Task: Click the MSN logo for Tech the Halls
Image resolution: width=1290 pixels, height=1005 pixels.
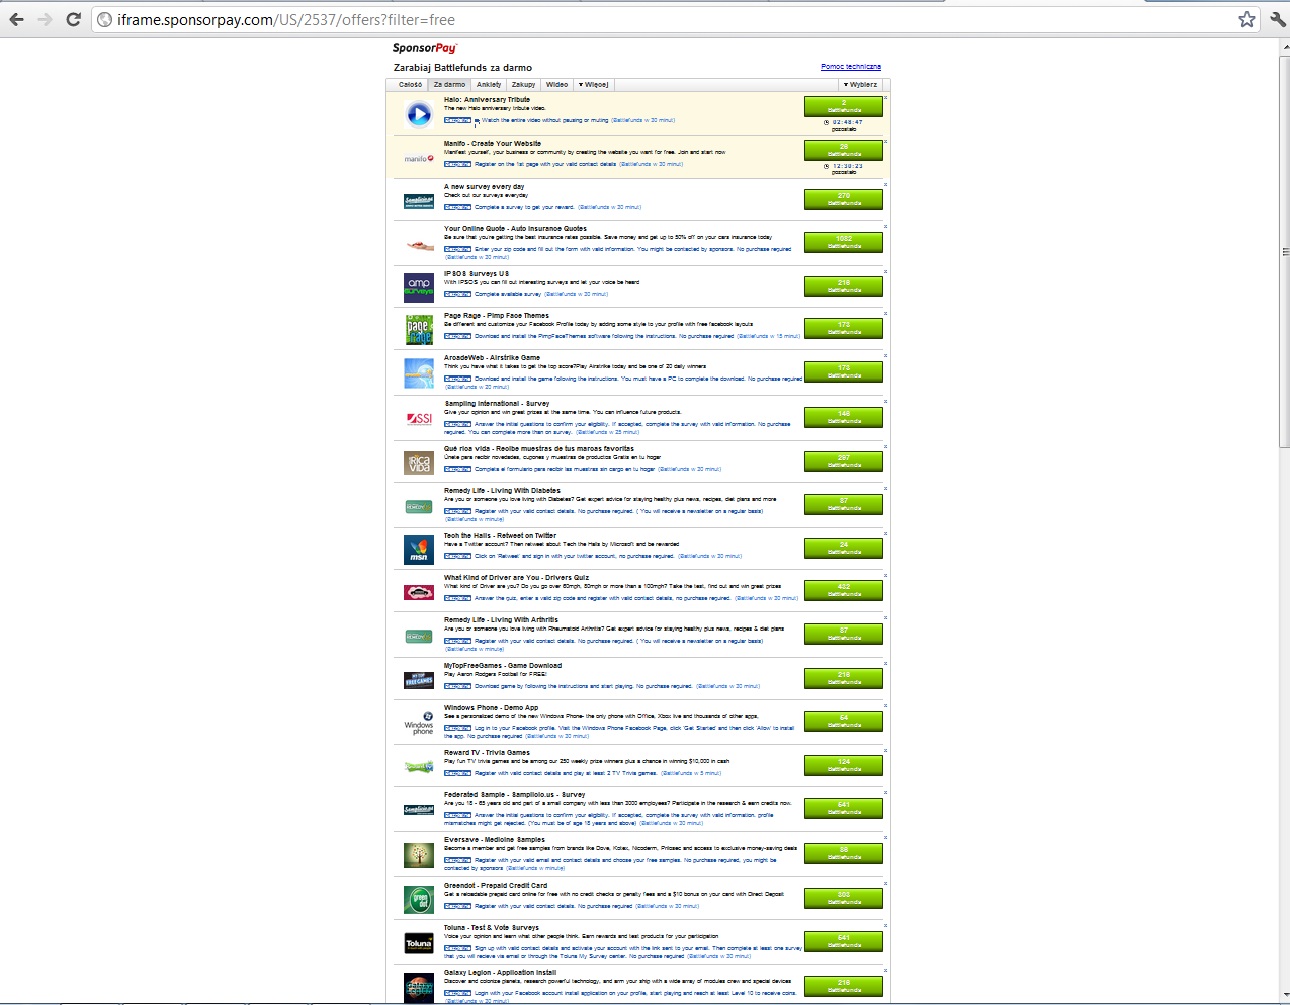Action: (x=419, y=550)
